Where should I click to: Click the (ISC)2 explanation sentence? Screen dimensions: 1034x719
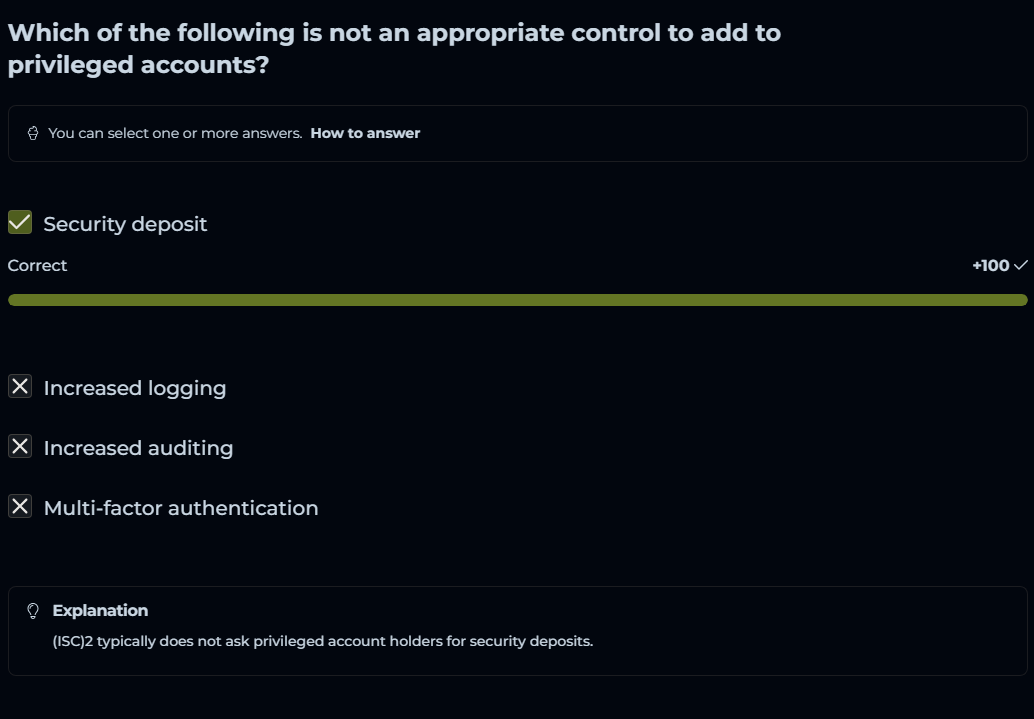[x=323, y=641]
